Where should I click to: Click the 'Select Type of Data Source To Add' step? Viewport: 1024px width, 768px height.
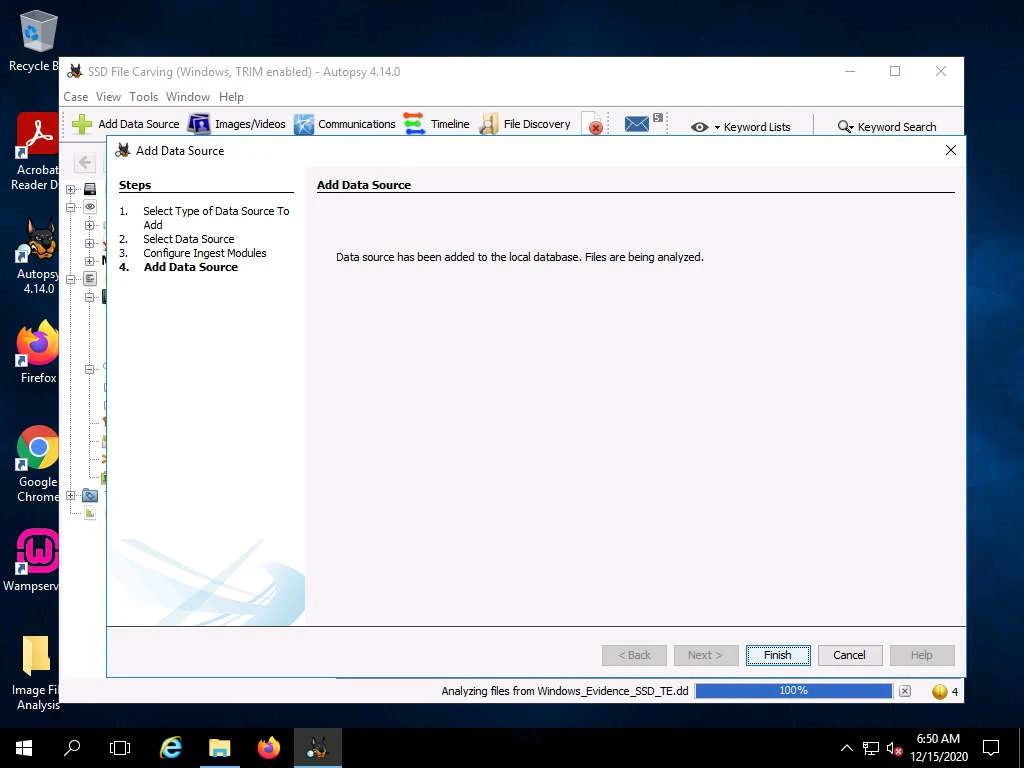tap(216, 217)
